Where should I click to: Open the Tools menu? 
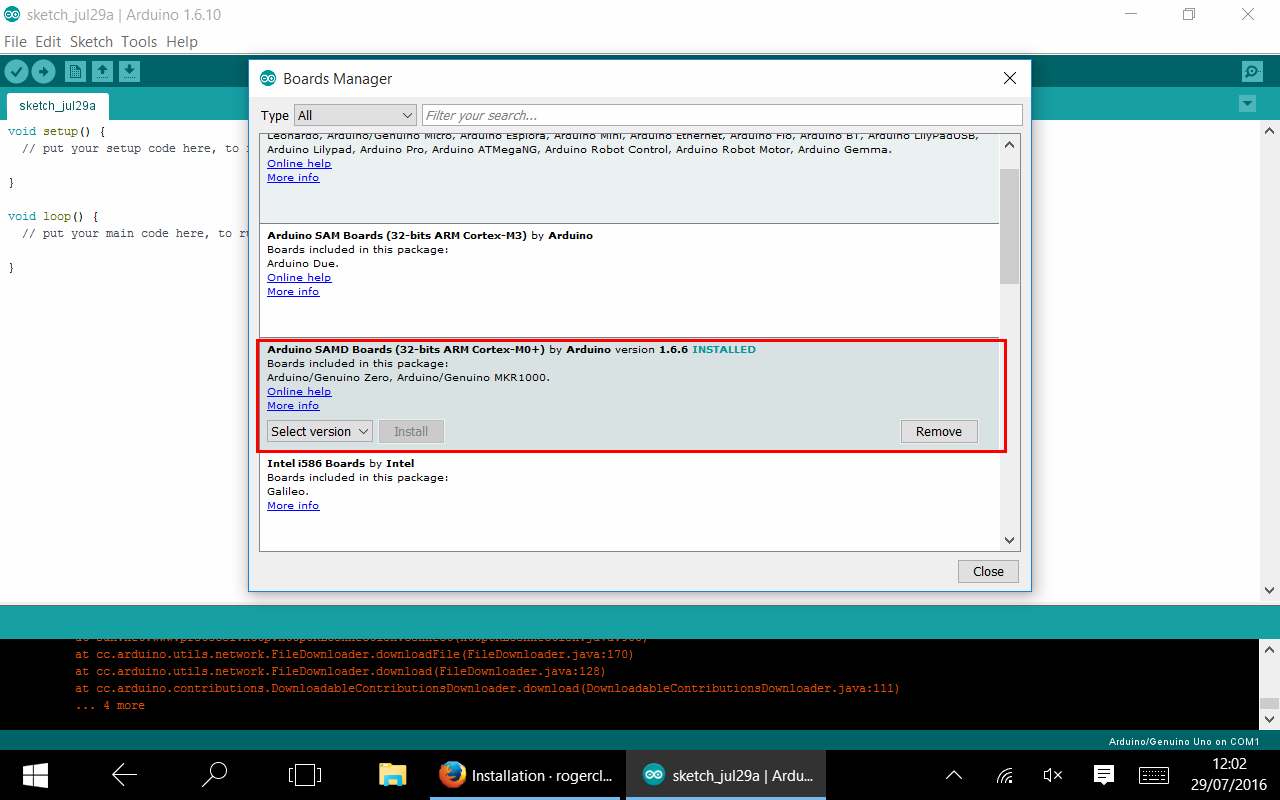(x=139, y=42)
